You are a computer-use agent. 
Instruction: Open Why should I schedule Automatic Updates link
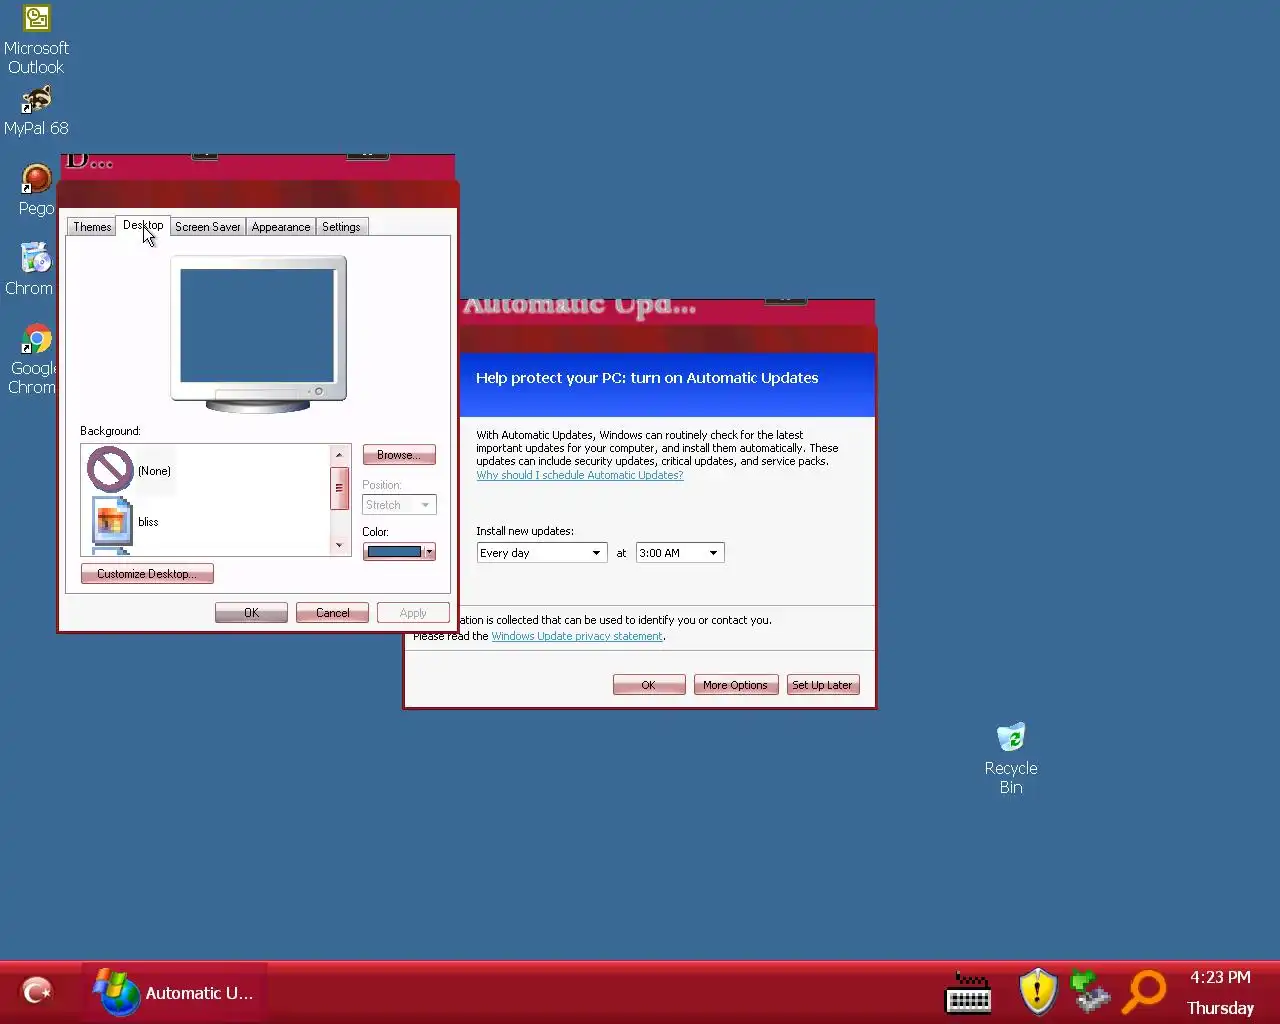click(580, 475)
